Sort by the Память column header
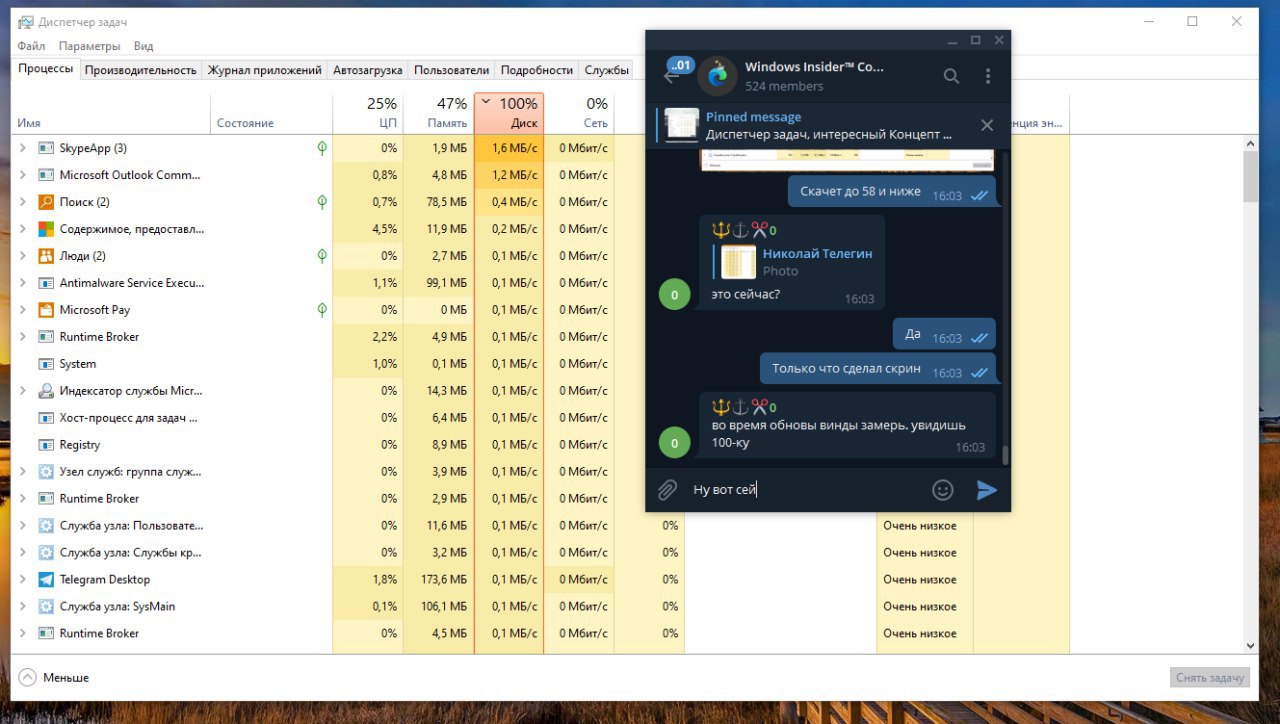1280x724 pixels. (x=438, y=114)
